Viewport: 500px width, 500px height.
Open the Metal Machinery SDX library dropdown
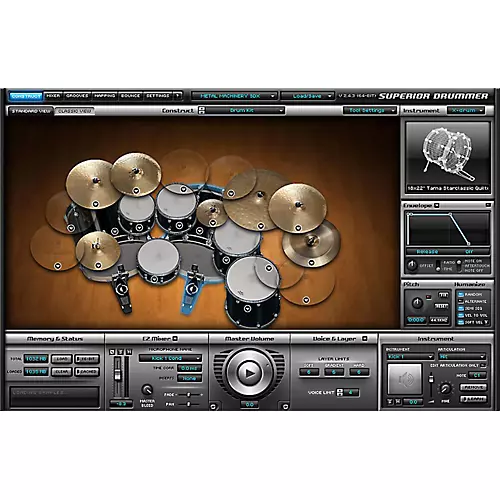(x=234, y=96)
